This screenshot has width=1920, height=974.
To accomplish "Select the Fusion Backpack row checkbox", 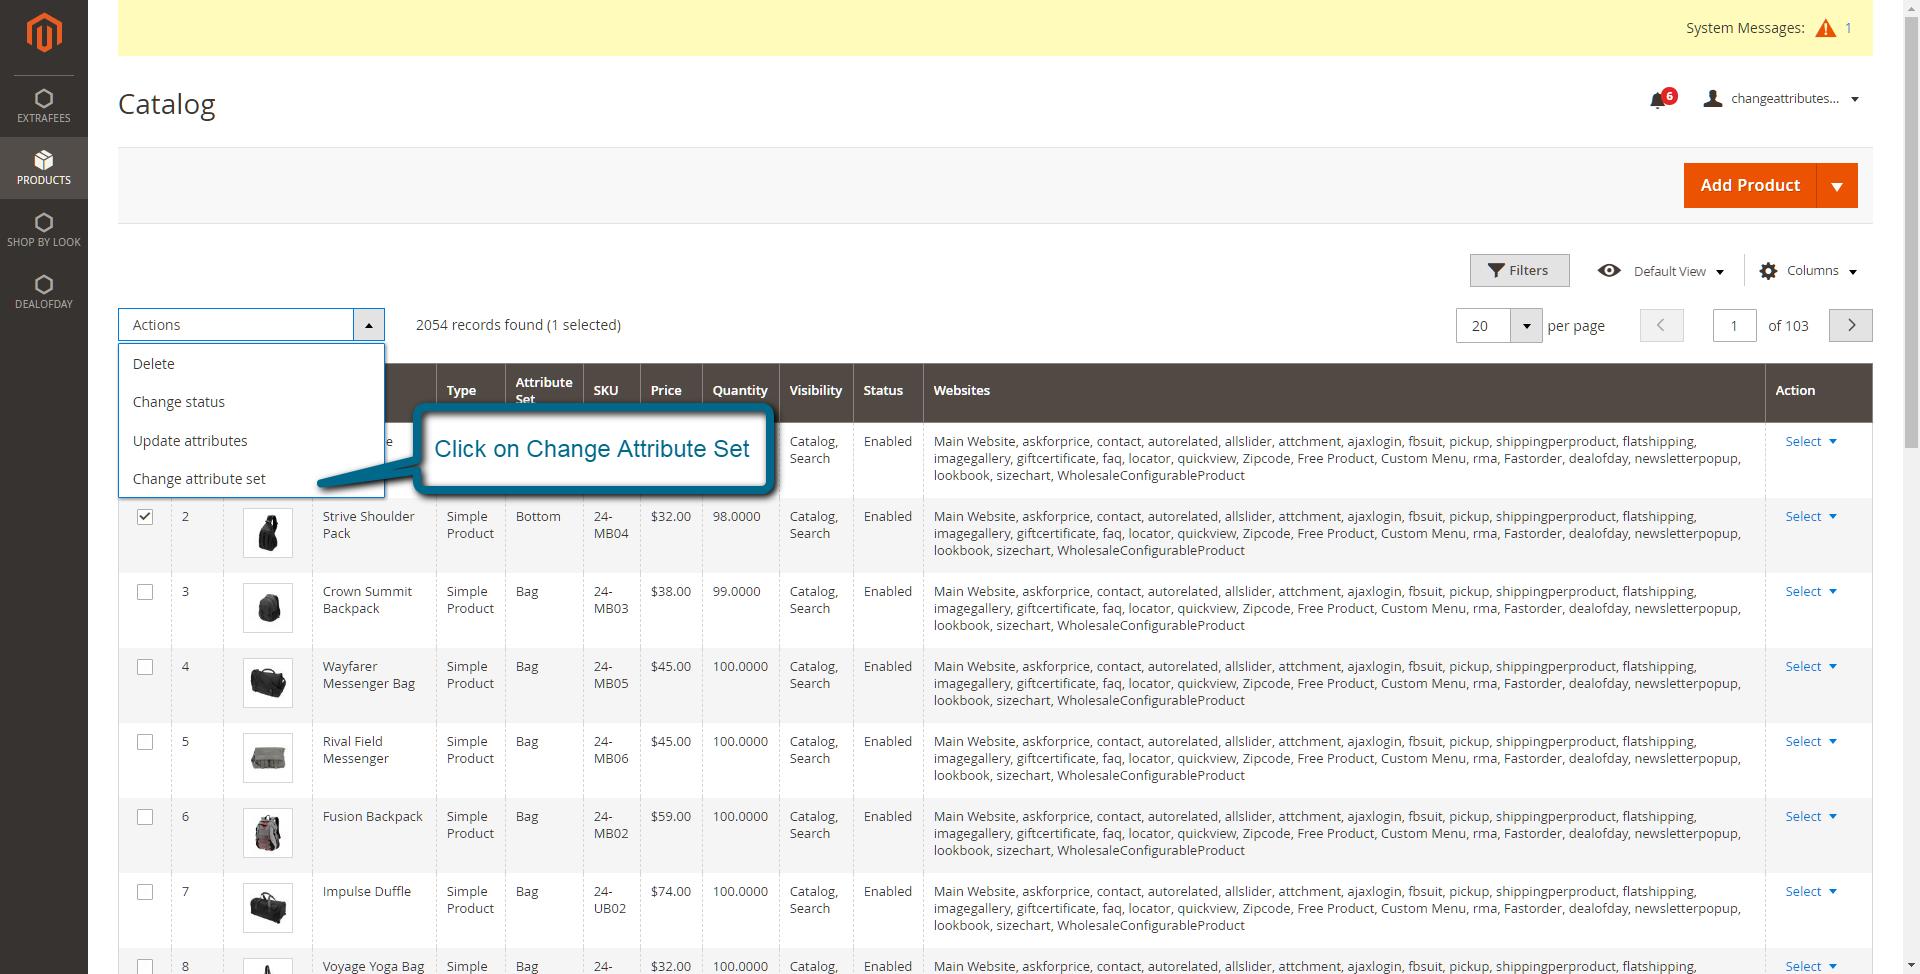I will pos(145,817).
